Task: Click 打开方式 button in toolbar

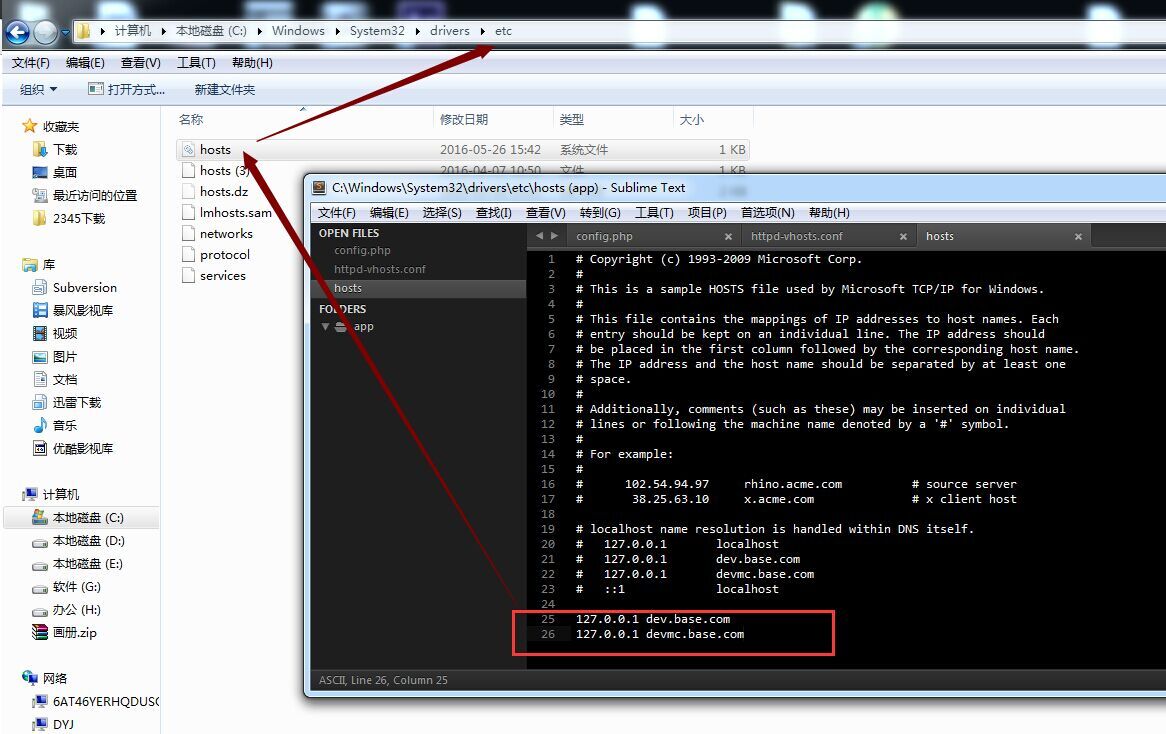Action: [x=127, y=90]
